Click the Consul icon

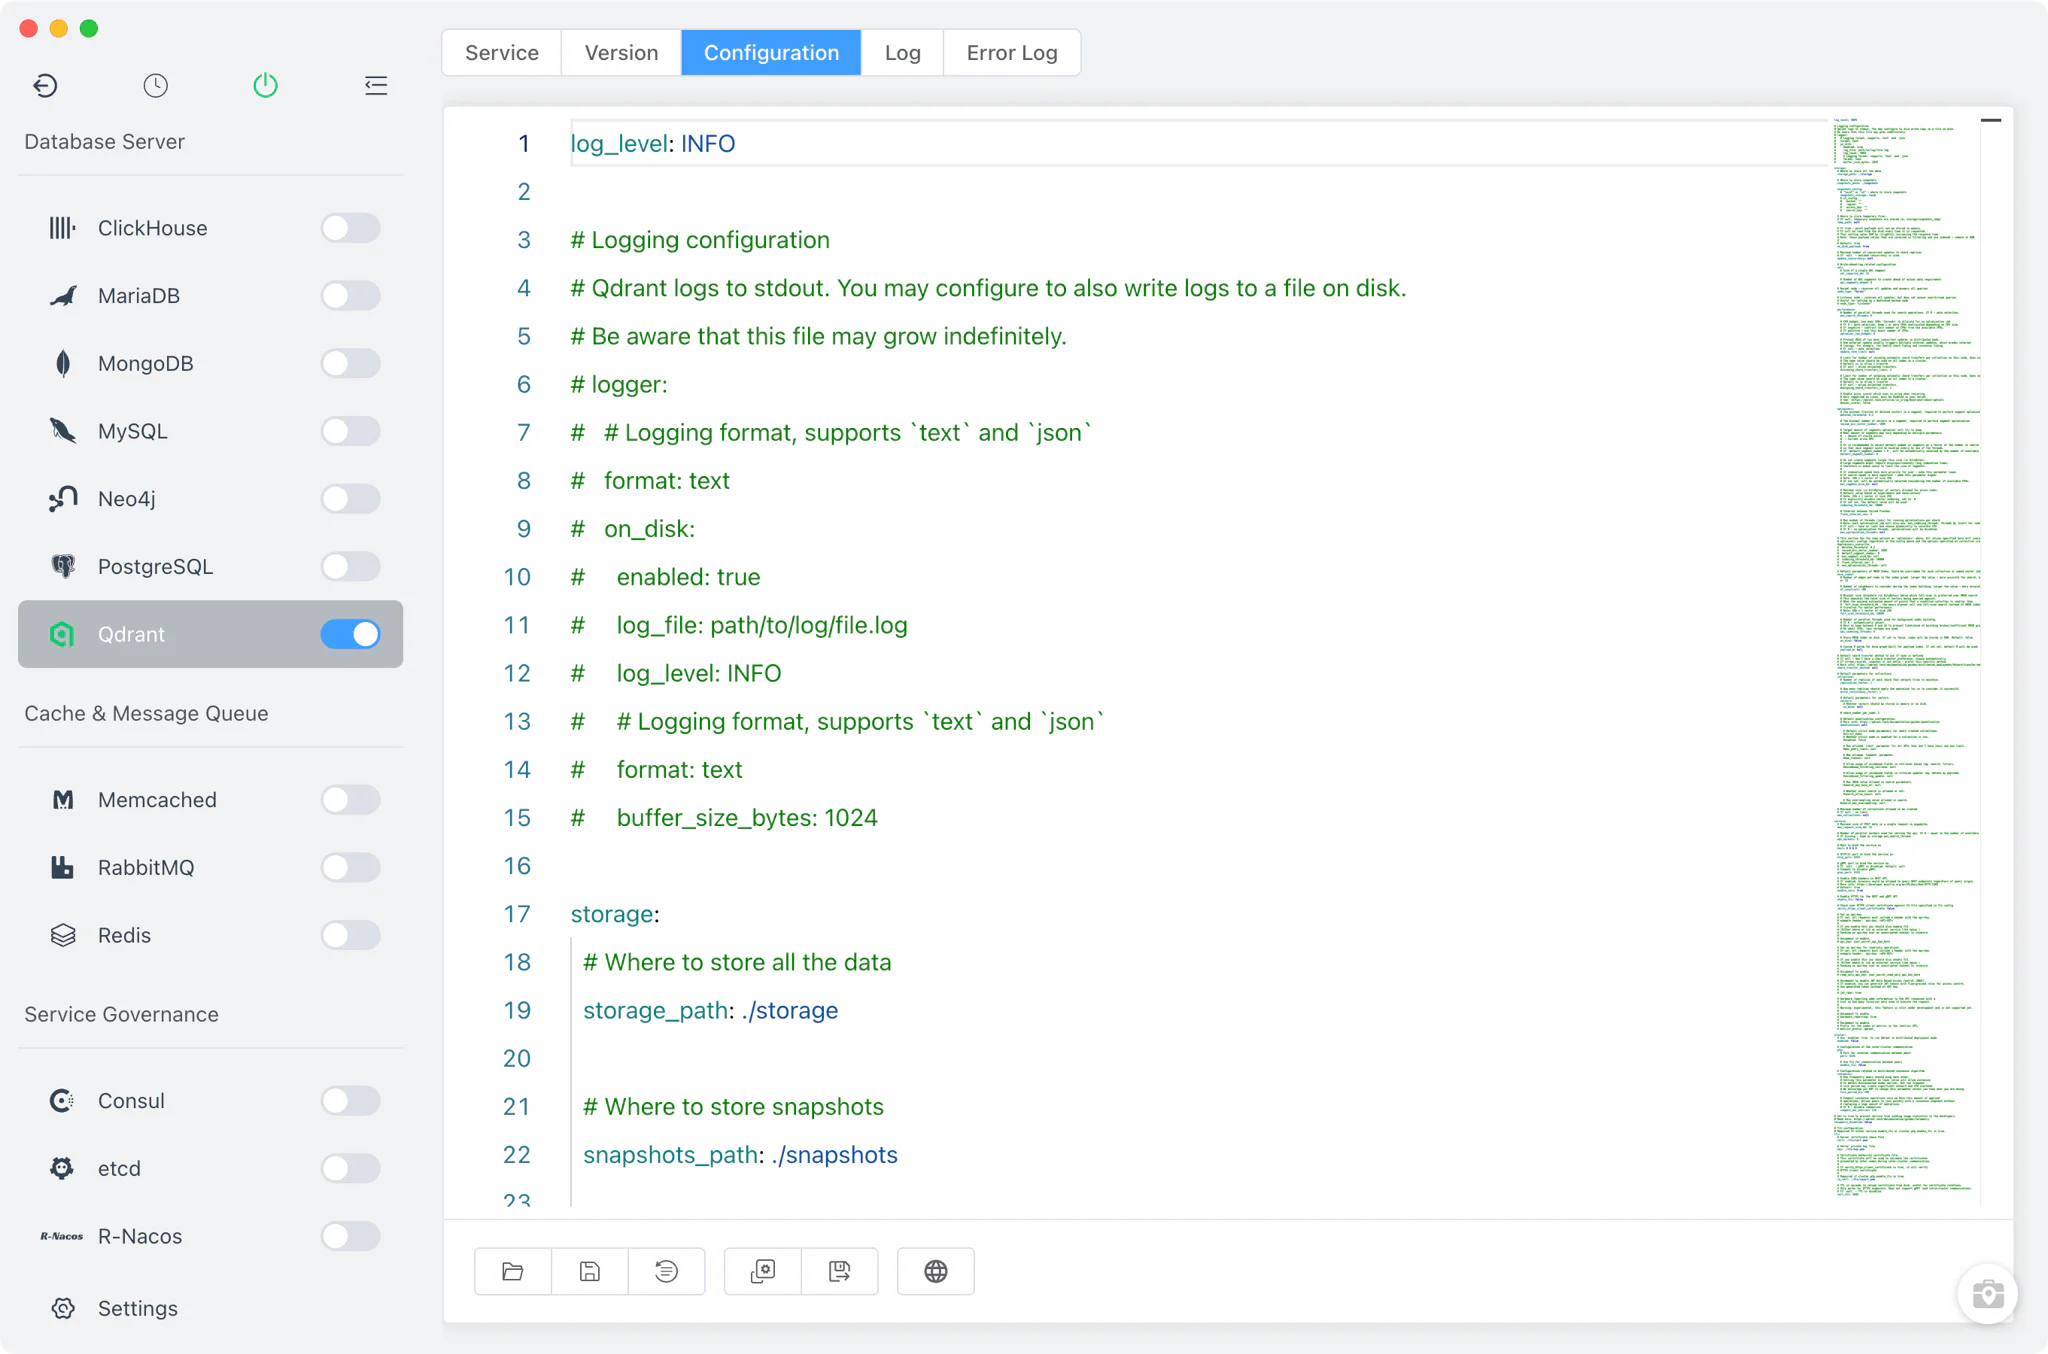click(x=62, y=1101)
